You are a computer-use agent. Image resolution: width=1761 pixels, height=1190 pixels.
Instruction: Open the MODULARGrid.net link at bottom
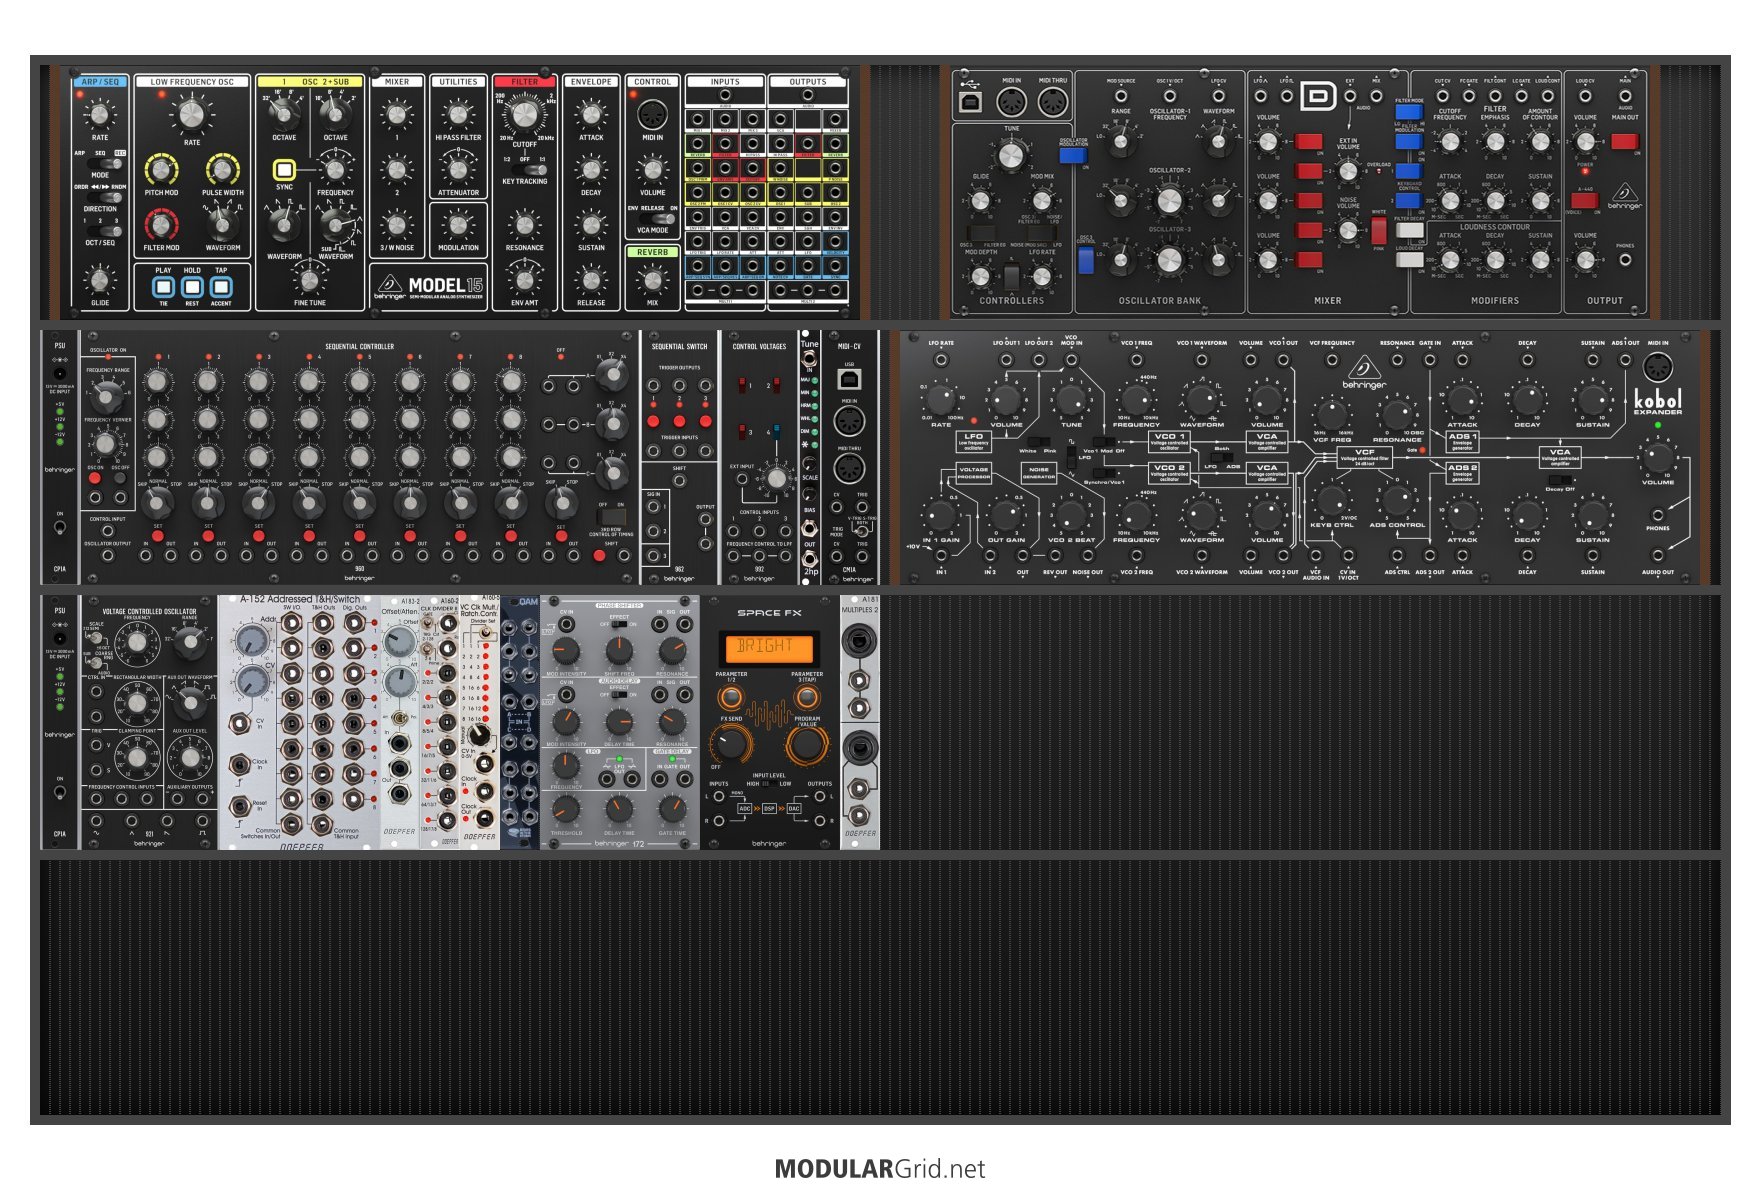click(880, 1169)
